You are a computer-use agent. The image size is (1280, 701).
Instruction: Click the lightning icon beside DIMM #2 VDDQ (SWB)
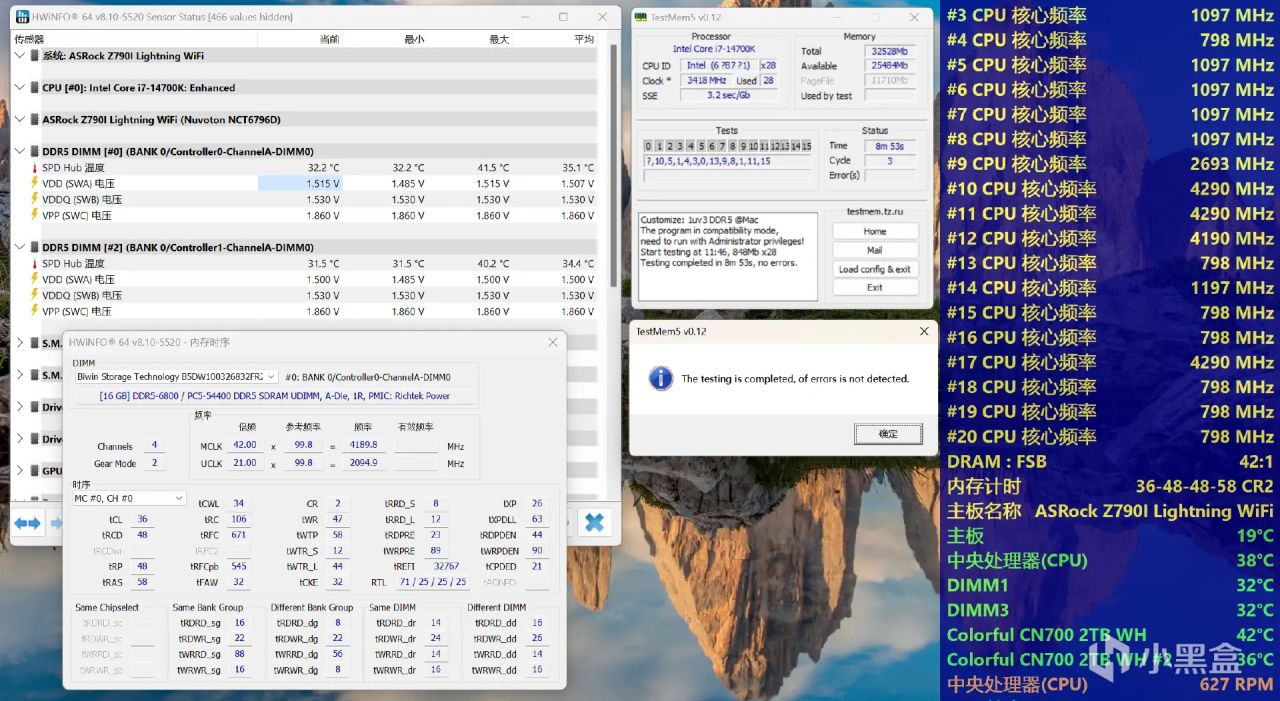(x=34, y=296)
